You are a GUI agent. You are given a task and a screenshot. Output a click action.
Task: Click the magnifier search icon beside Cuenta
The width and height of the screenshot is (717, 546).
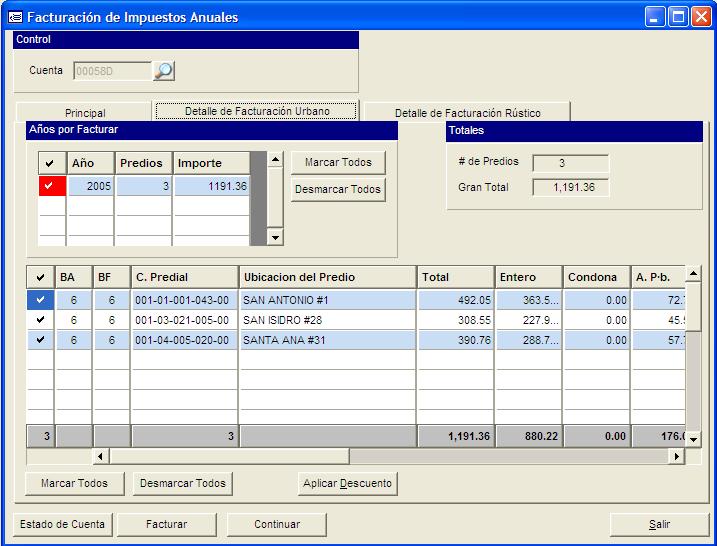coord(163,71)
